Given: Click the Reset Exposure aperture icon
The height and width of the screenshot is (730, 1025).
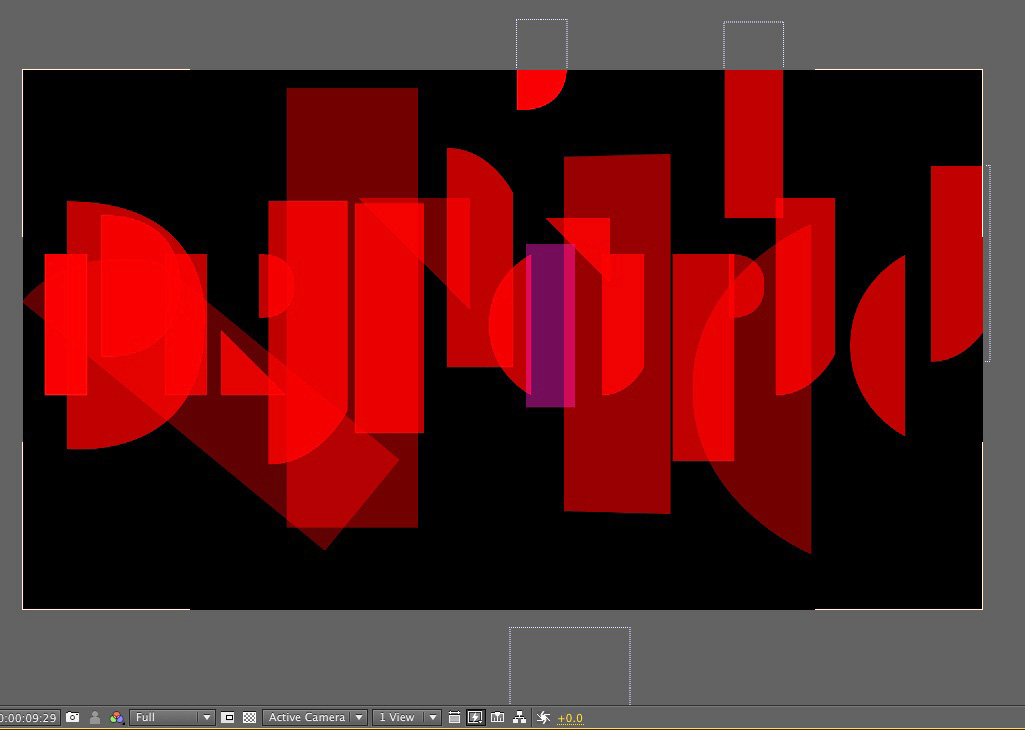Looking at the screenshot, I should point(543,718).
